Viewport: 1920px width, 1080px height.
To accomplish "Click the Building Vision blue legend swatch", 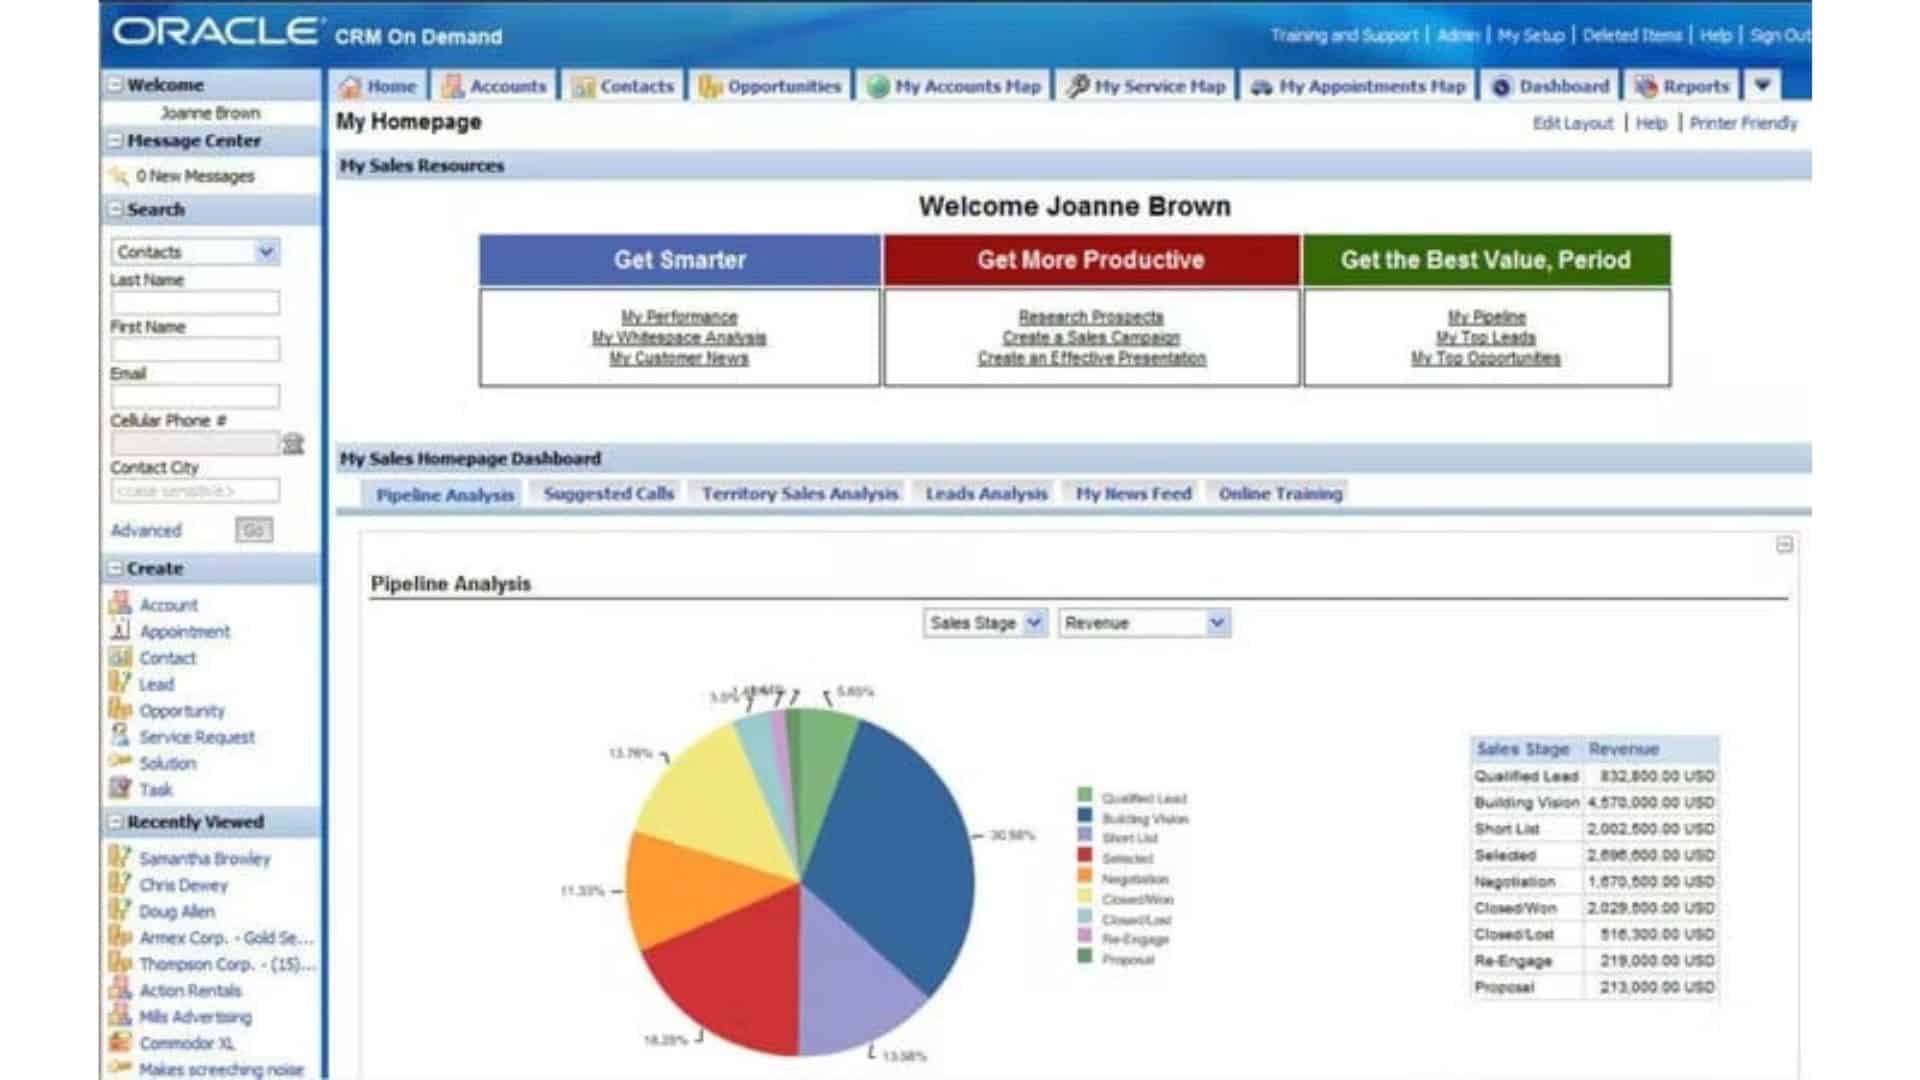I will pos(1085,816).
